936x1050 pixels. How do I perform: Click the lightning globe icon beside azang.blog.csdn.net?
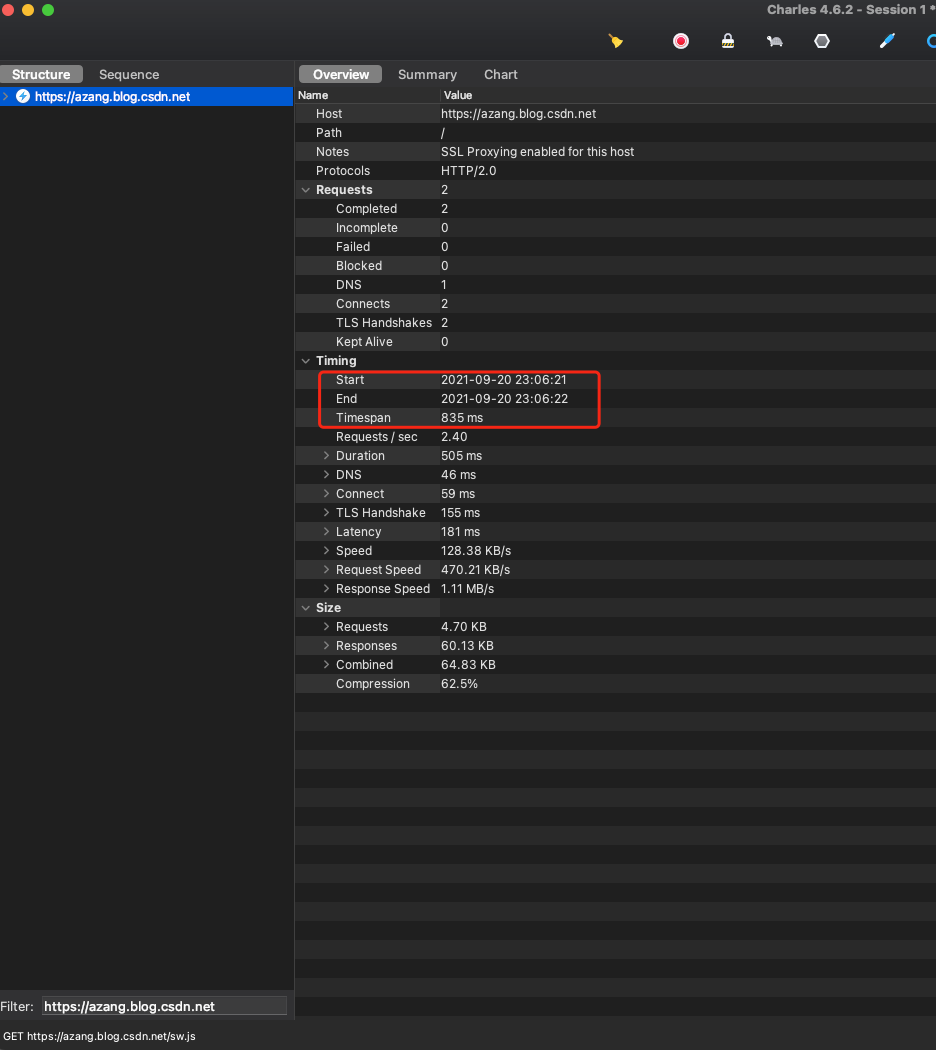[23, 96]
